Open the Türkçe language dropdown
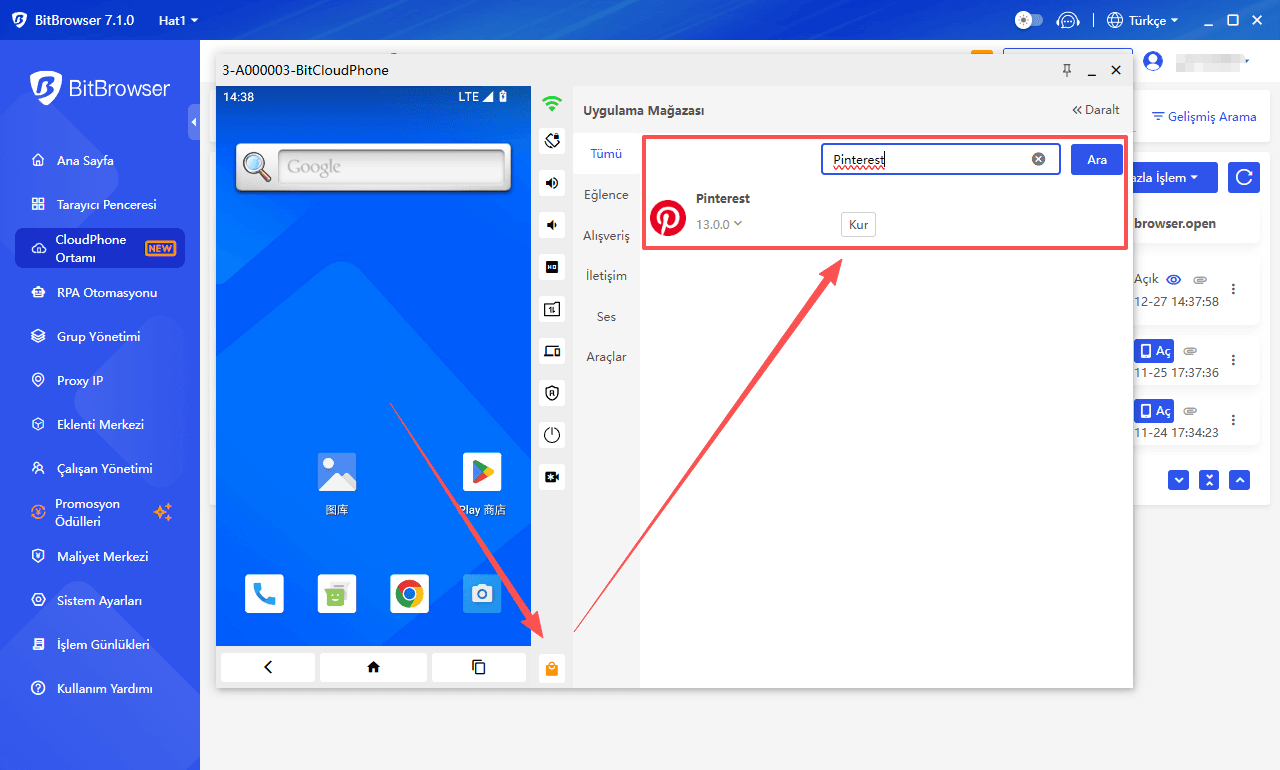 pos(1142,20)
